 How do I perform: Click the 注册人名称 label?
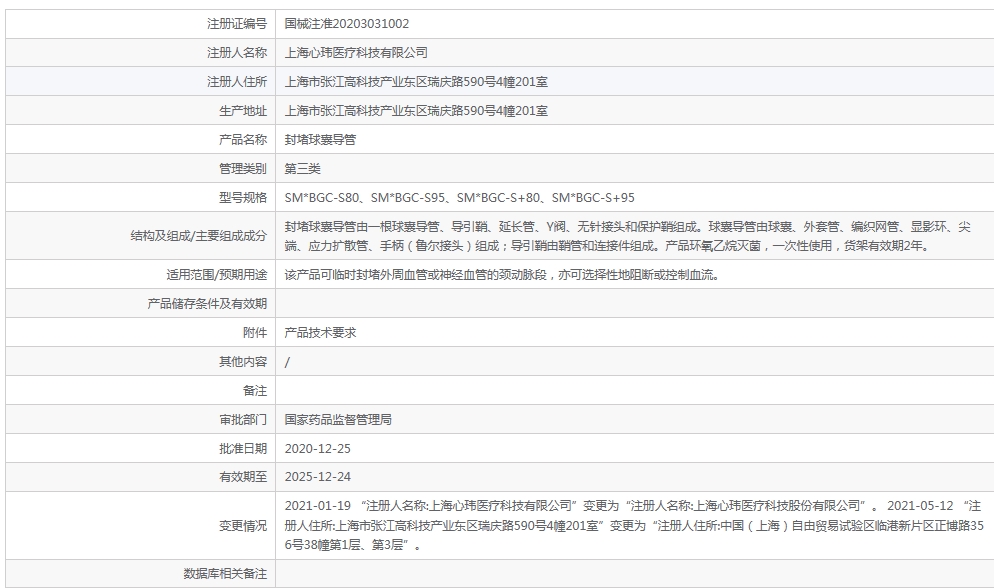[x=236, y=53]
